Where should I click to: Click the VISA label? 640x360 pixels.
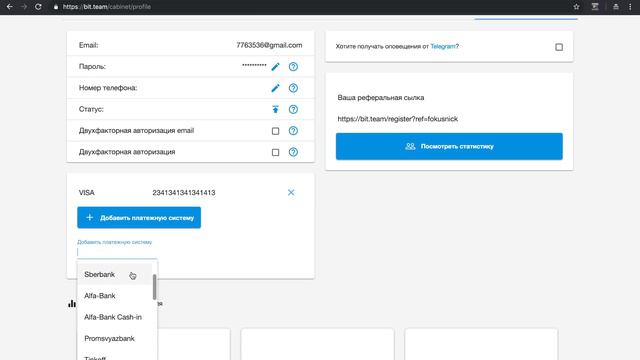(87, 192)
